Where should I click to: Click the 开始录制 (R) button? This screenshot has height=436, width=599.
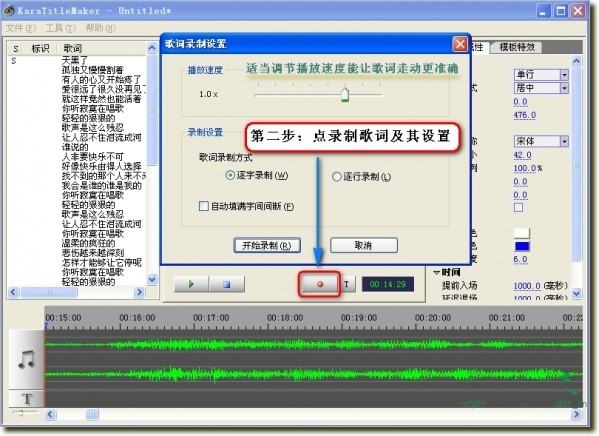coord(267,245)
